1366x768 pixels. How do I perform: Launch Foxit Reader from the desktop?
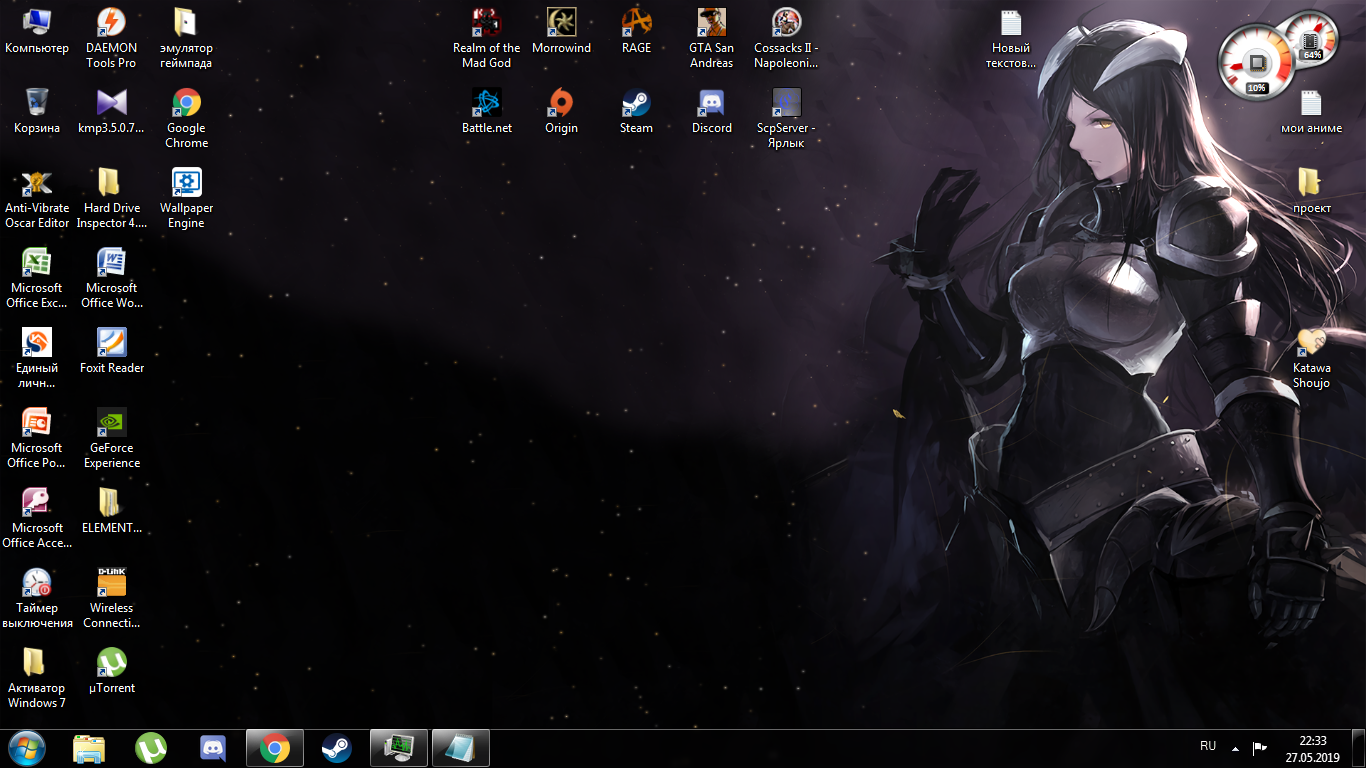[111, 351]
